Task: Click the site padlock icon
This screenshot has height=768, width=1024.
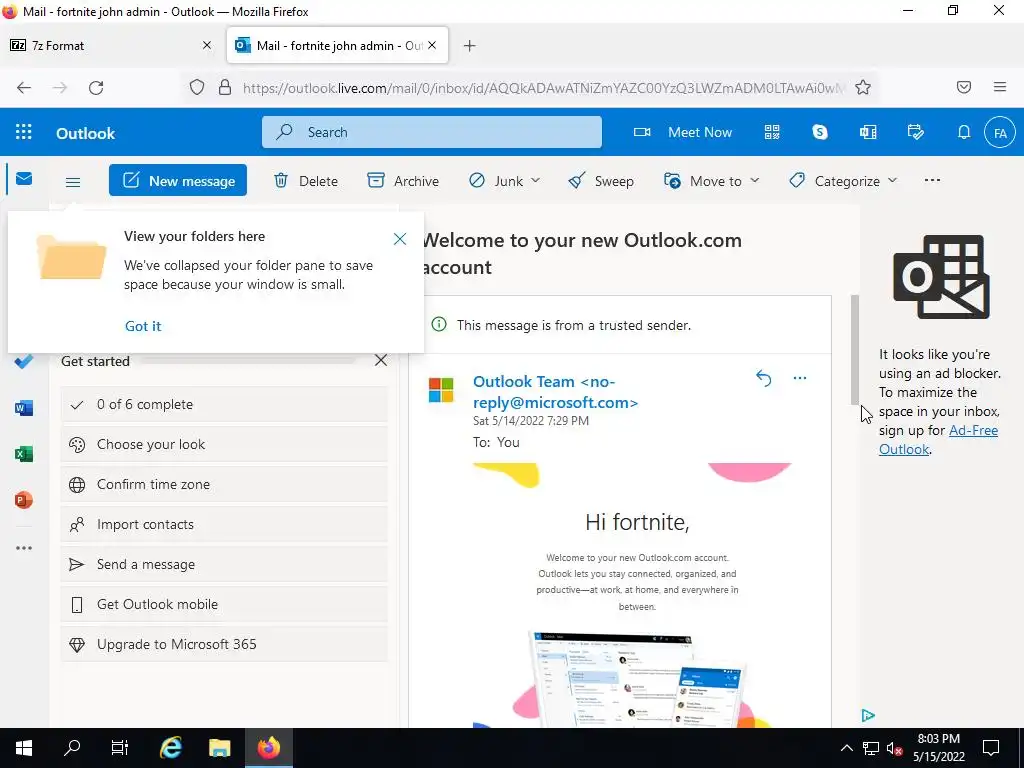Action: point(225,88)
